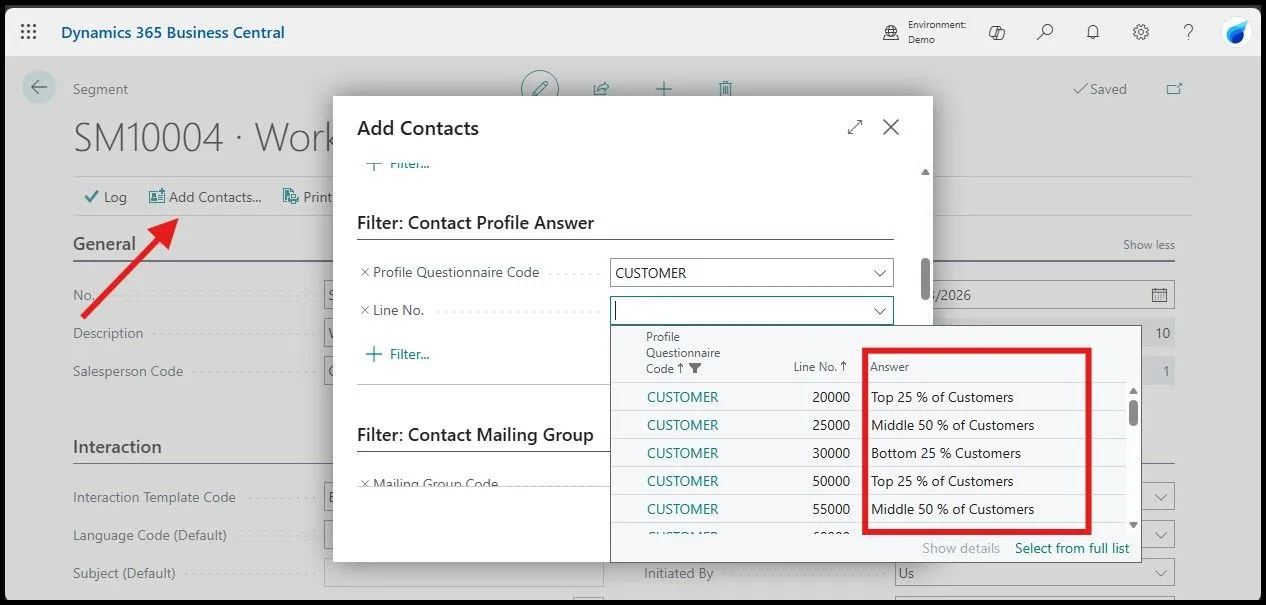1266x605 pixels.
Task: Click the lookup list scrollbar thumb
Action: [1133, 412]
